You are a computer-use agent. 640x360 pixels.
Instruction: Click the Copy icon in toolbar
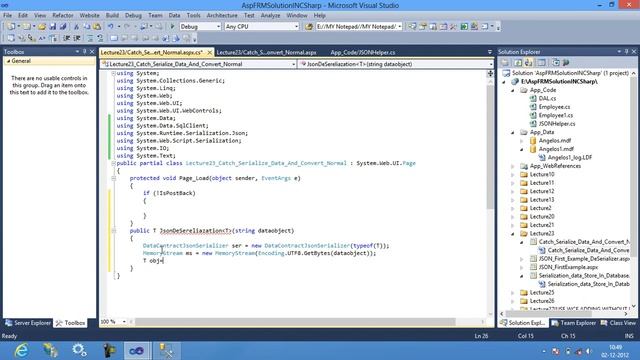(87, 27)
